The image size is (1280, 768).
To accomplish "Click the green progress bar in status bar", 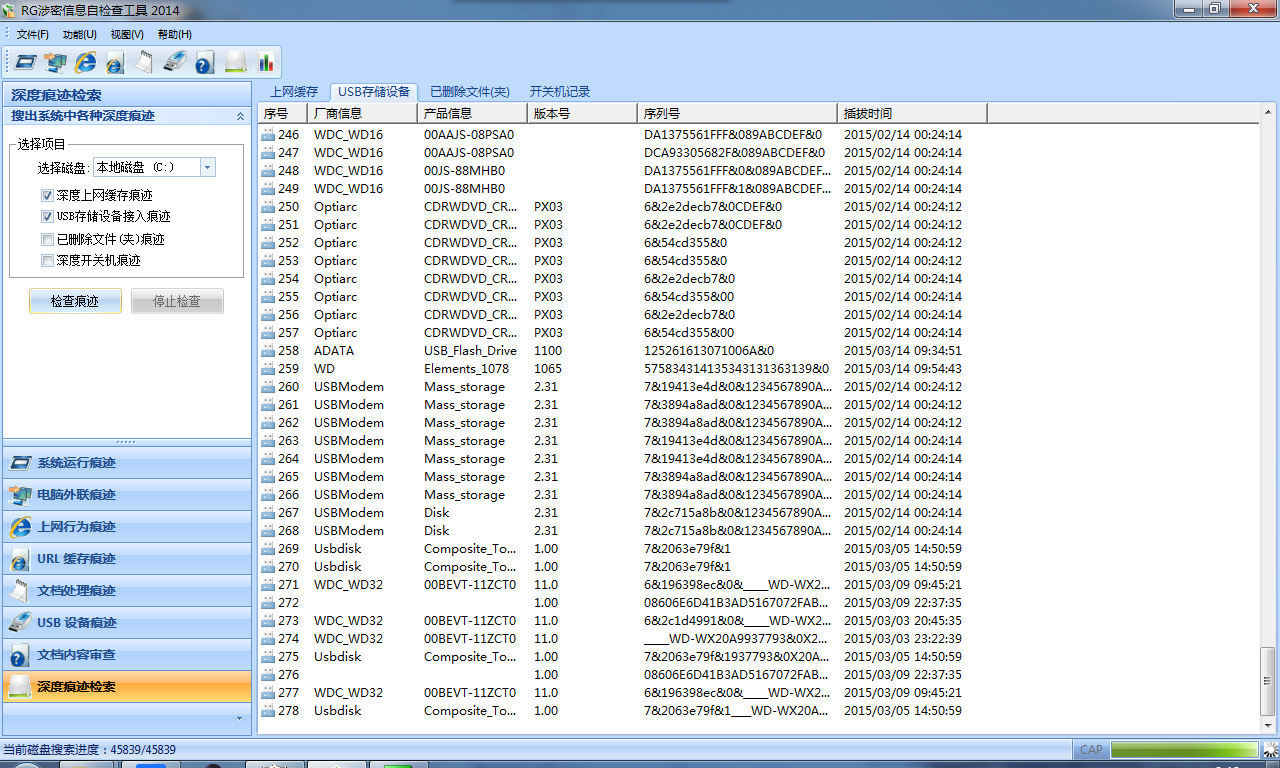I will pyautogui.click(x=1184, y=750).
